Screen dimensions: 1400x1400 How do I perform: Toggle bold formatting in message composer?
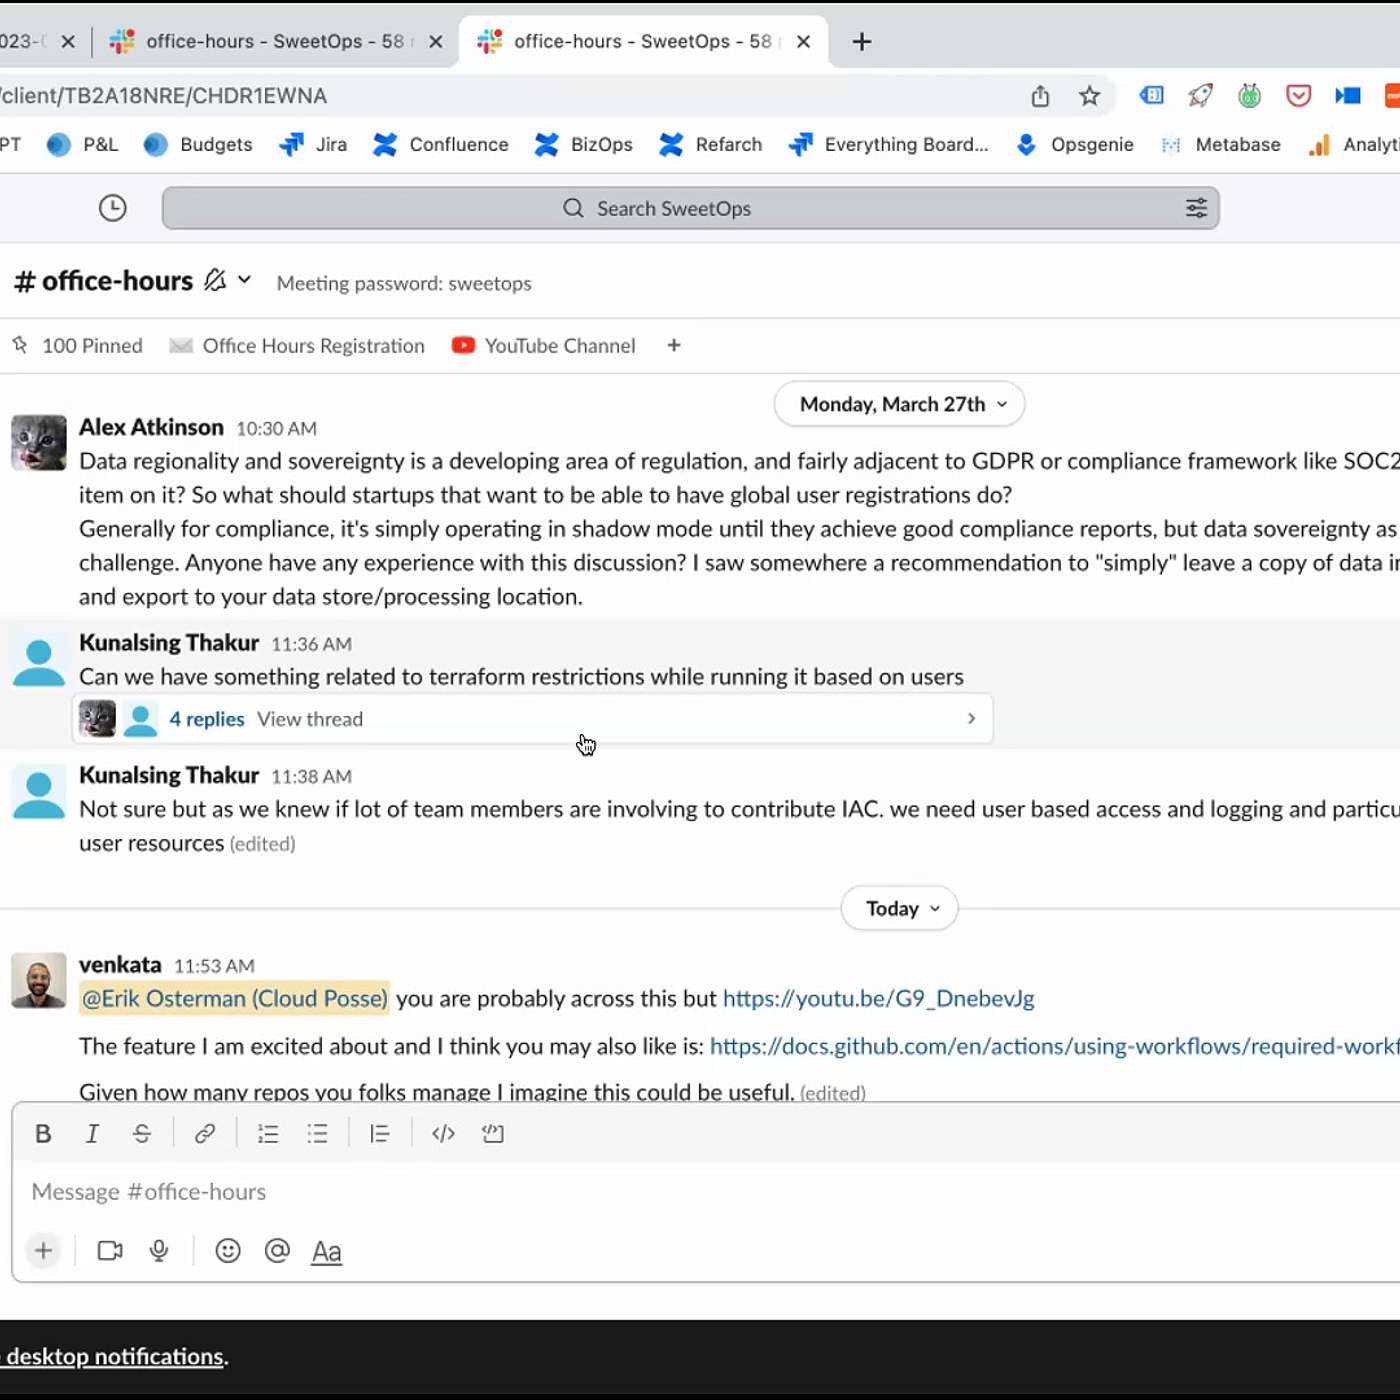click(43, 1133)
